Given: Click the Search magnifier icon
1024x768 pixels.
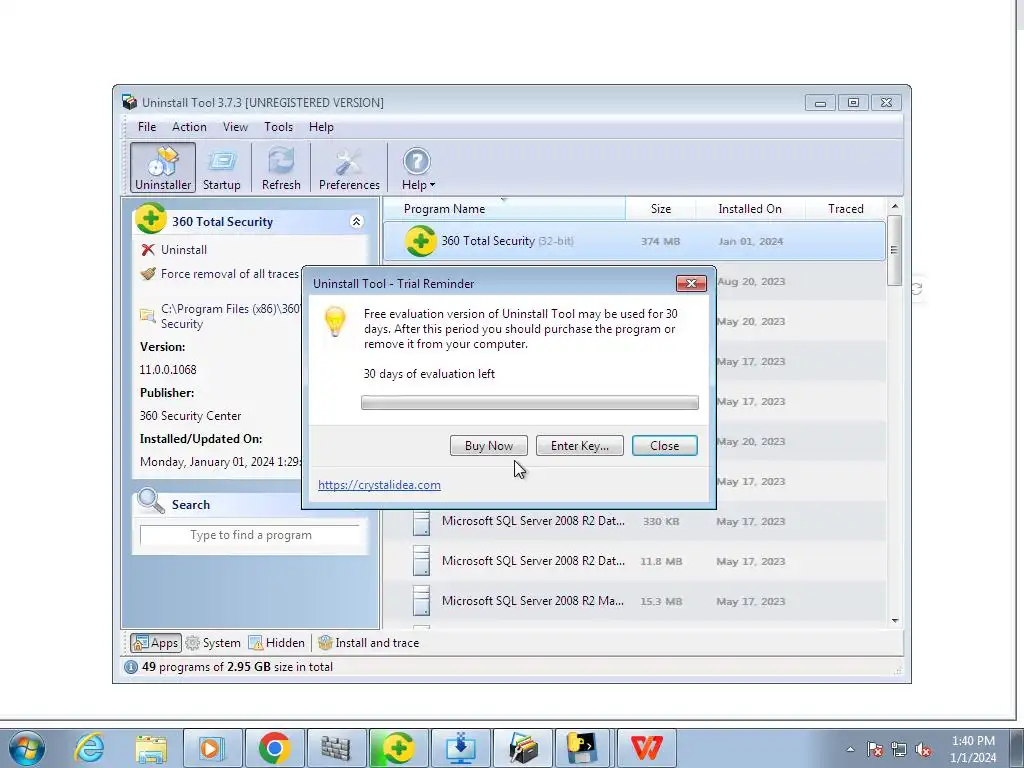Looking at the screenshot, I should [x=151, y=501].
